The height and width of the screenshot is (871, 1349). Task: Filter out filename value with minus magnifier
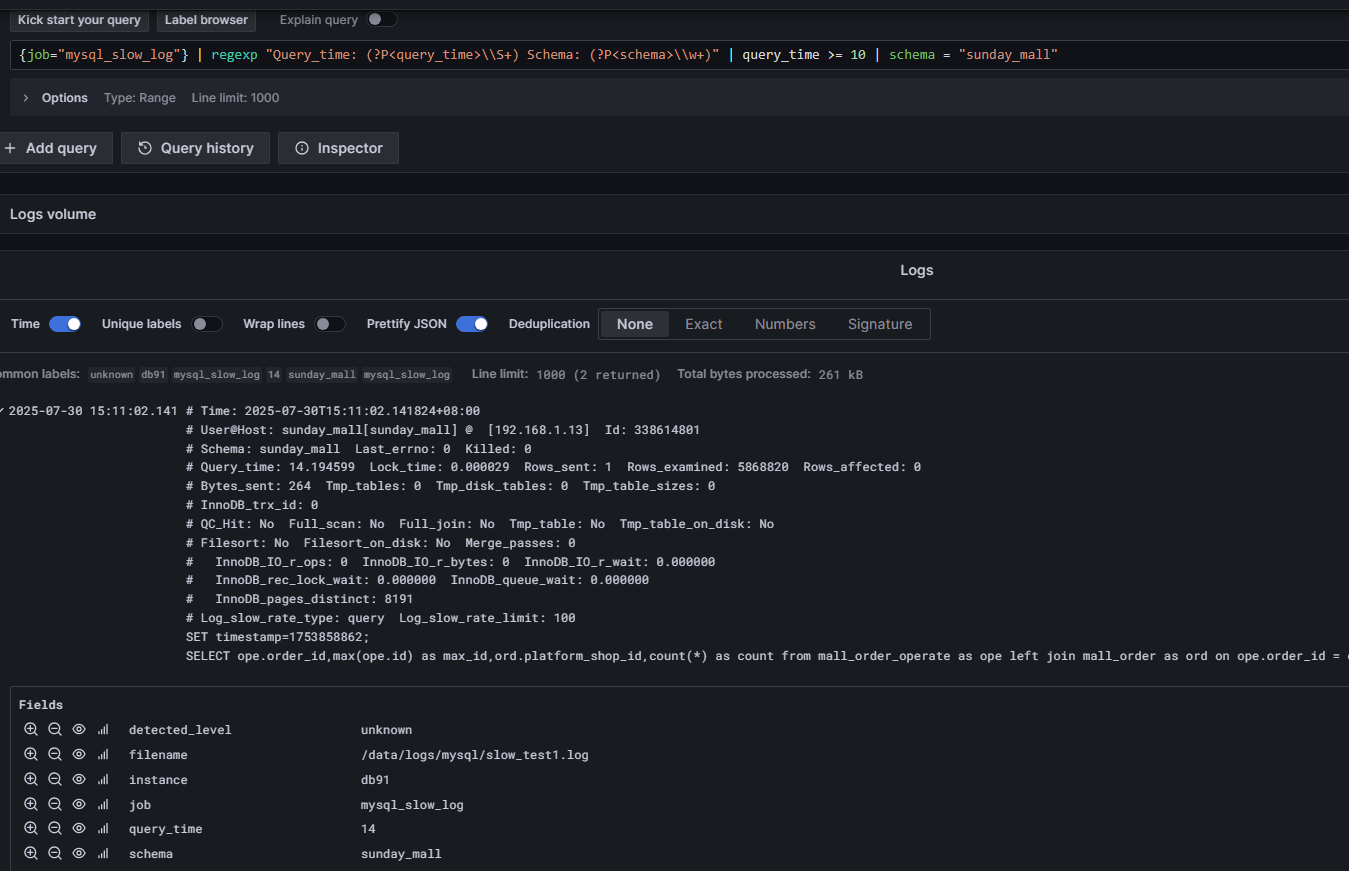click(55, 755)
